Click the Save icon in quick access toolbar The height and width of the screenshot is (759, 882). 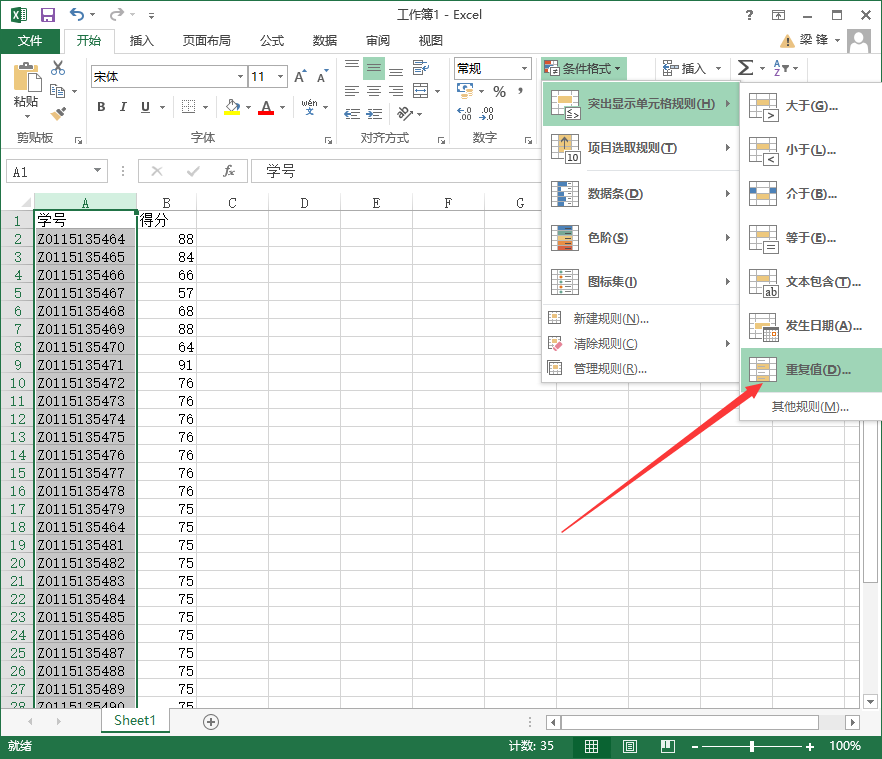coord(48,15)
